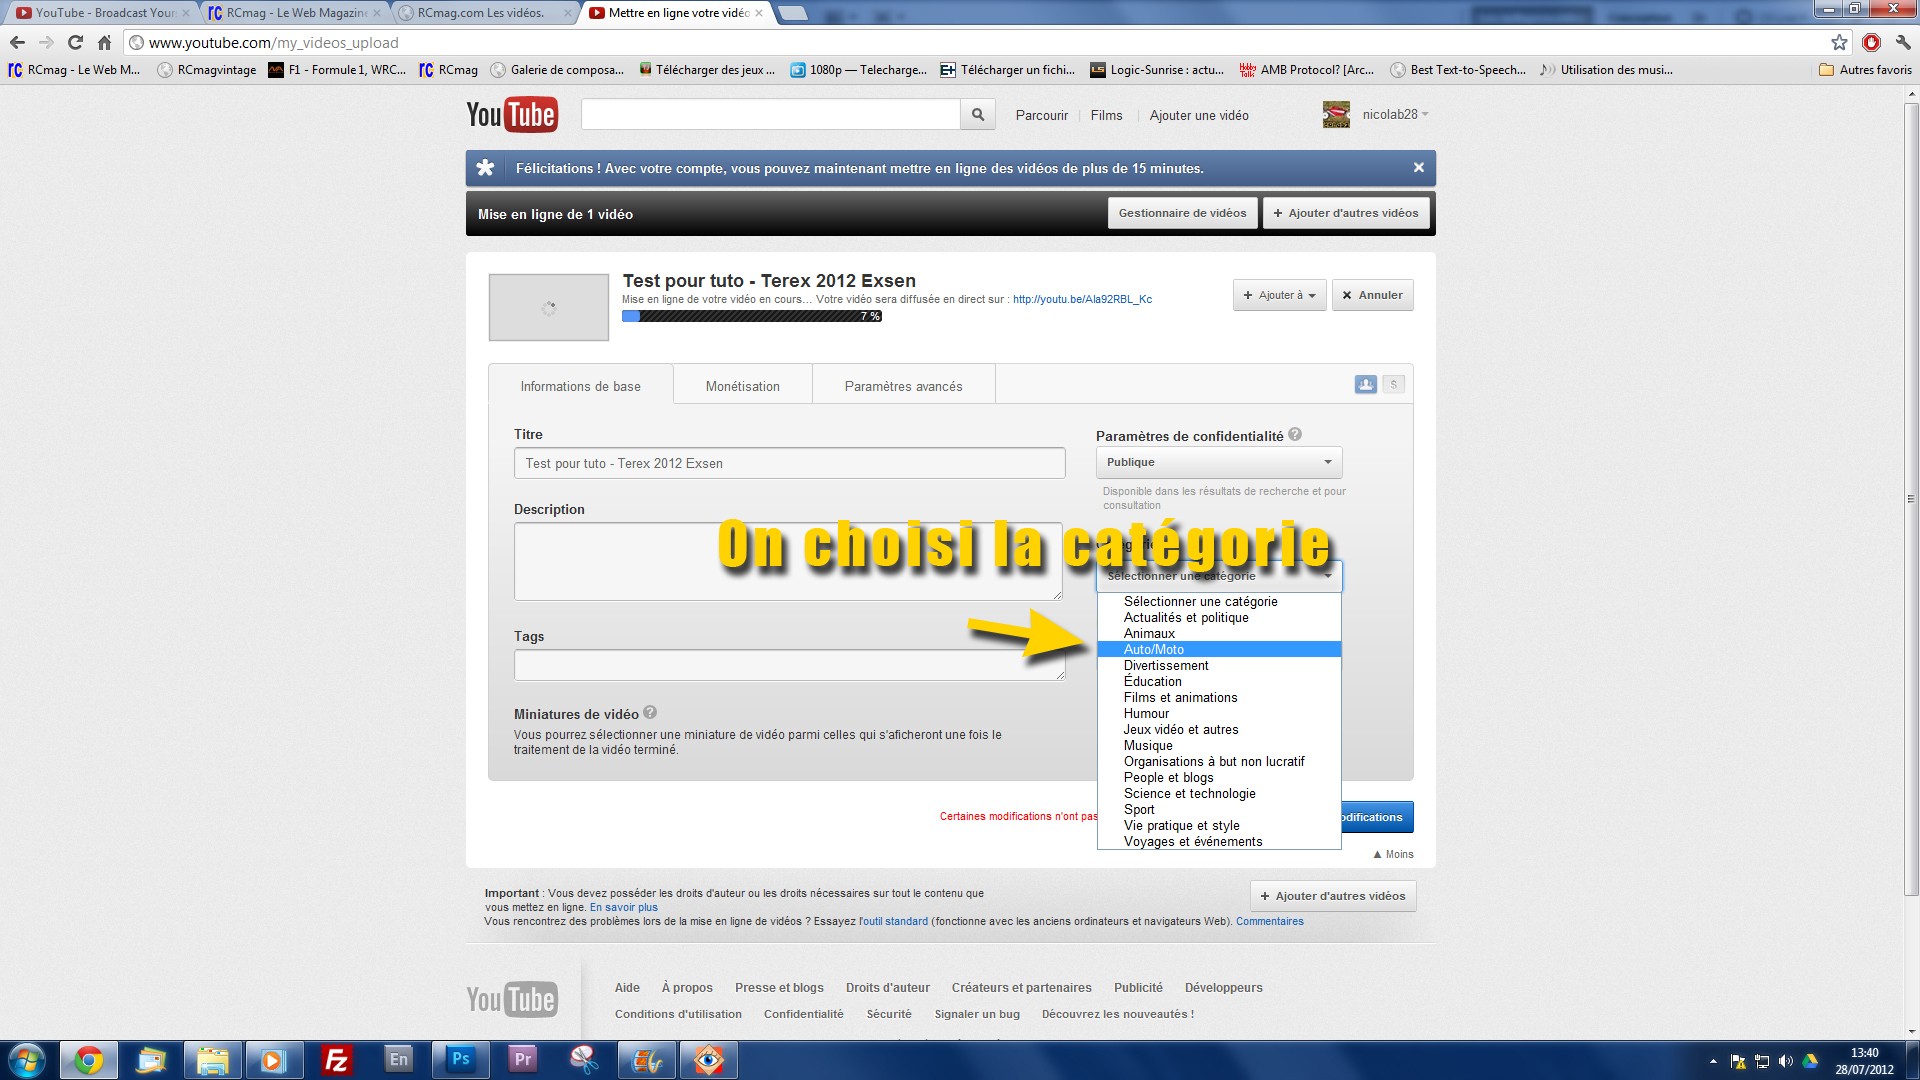This screenshot has width=1920, height=1080.
Task: Select Films et animations category
Action: click(x=1219, y=697)
